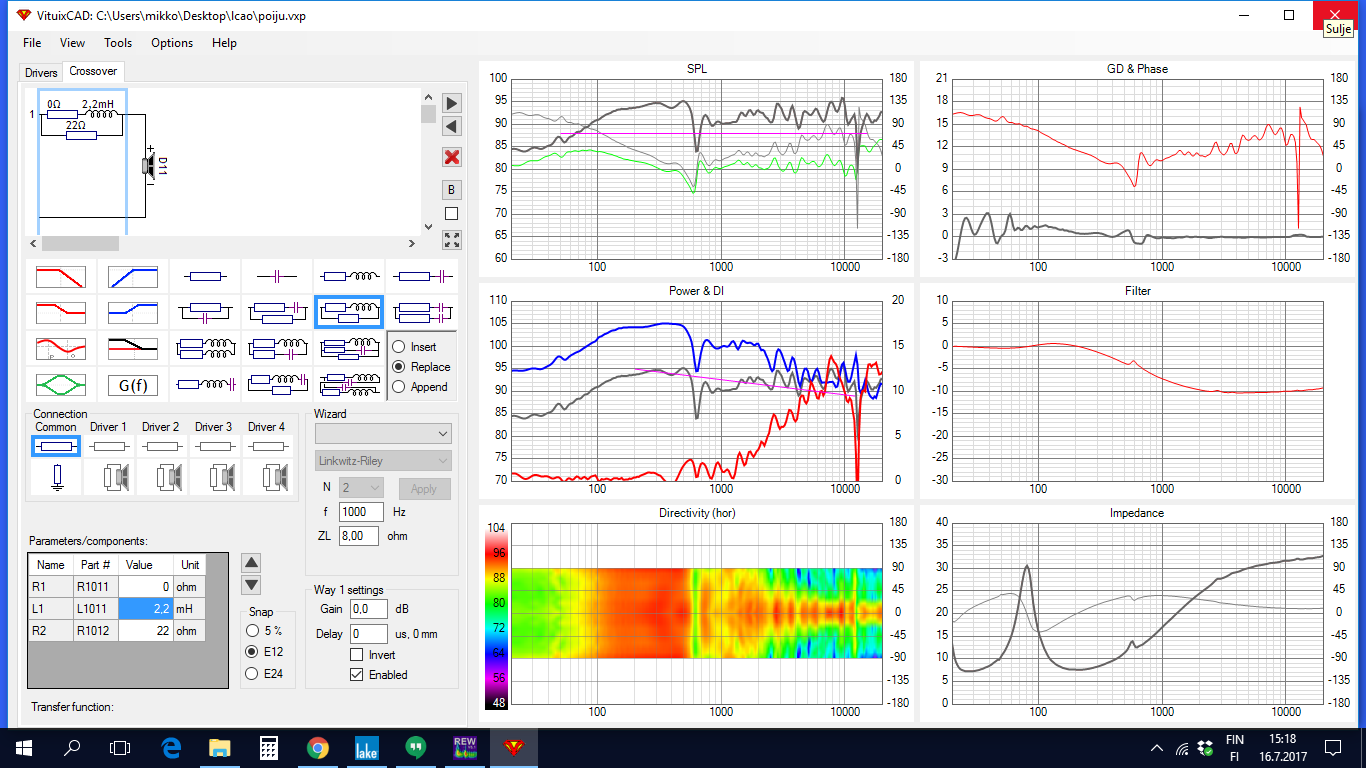Switch to the Drivers tab
Viewport: 1366px width, 768px height.
42,73
